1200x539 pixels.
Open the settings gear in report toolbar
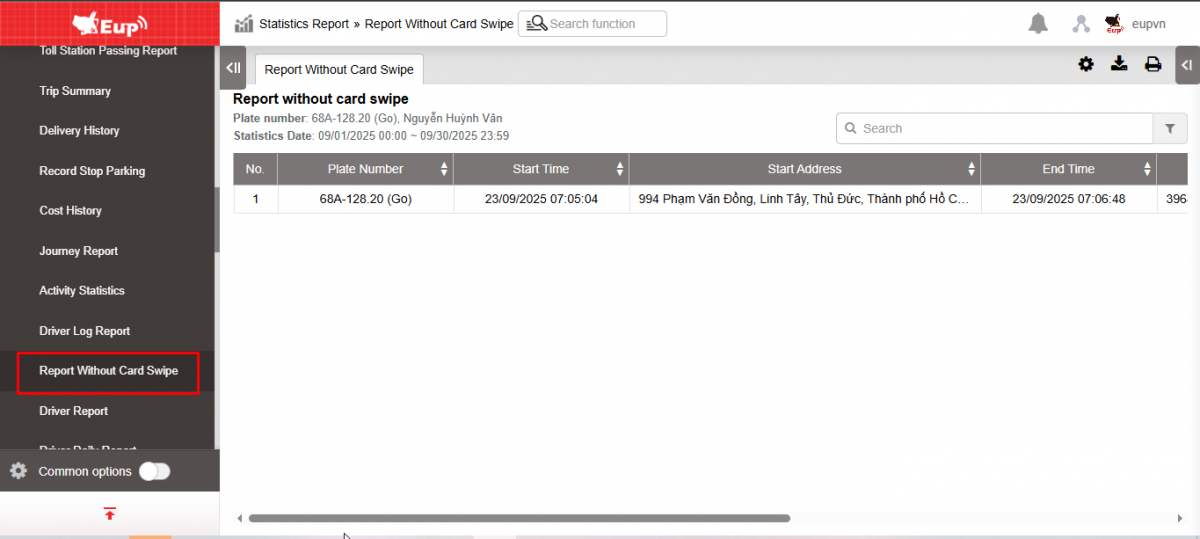coord(1086,64)
